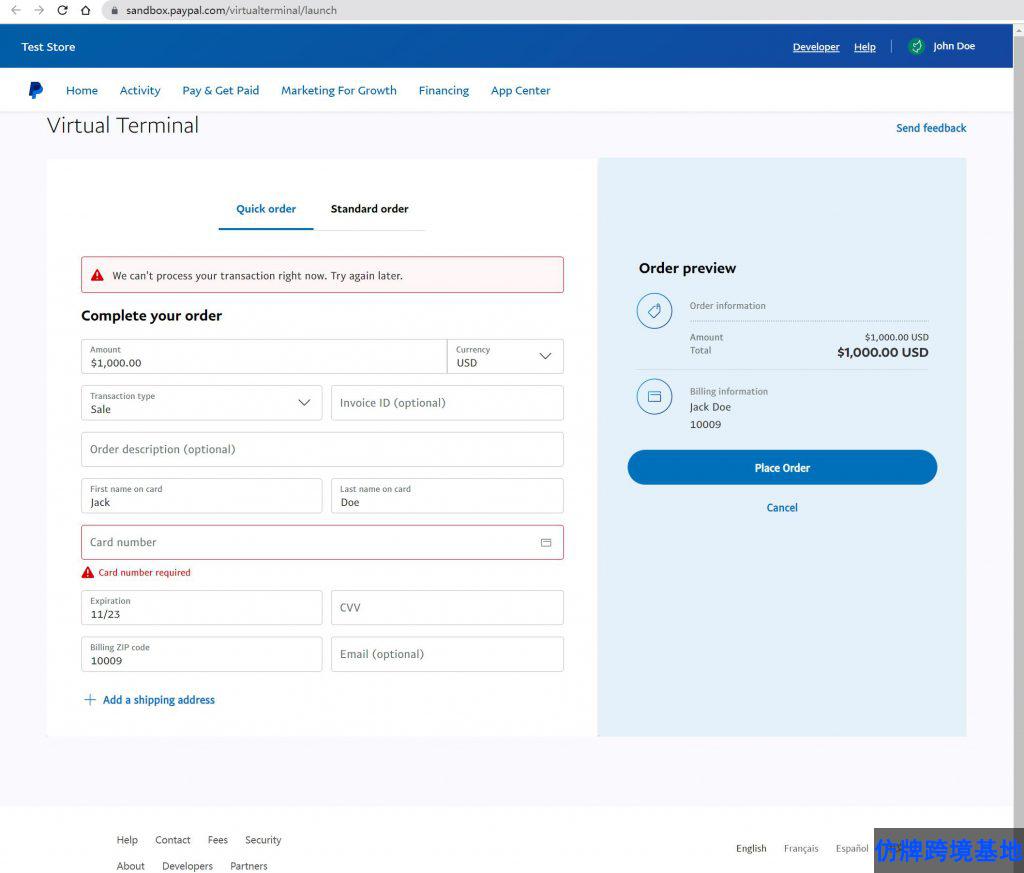Click the Invoice ID optional field
Image resolution: width=1024 pixels, height=873 pixels.
pyautogui.click(x=447, y=403)
